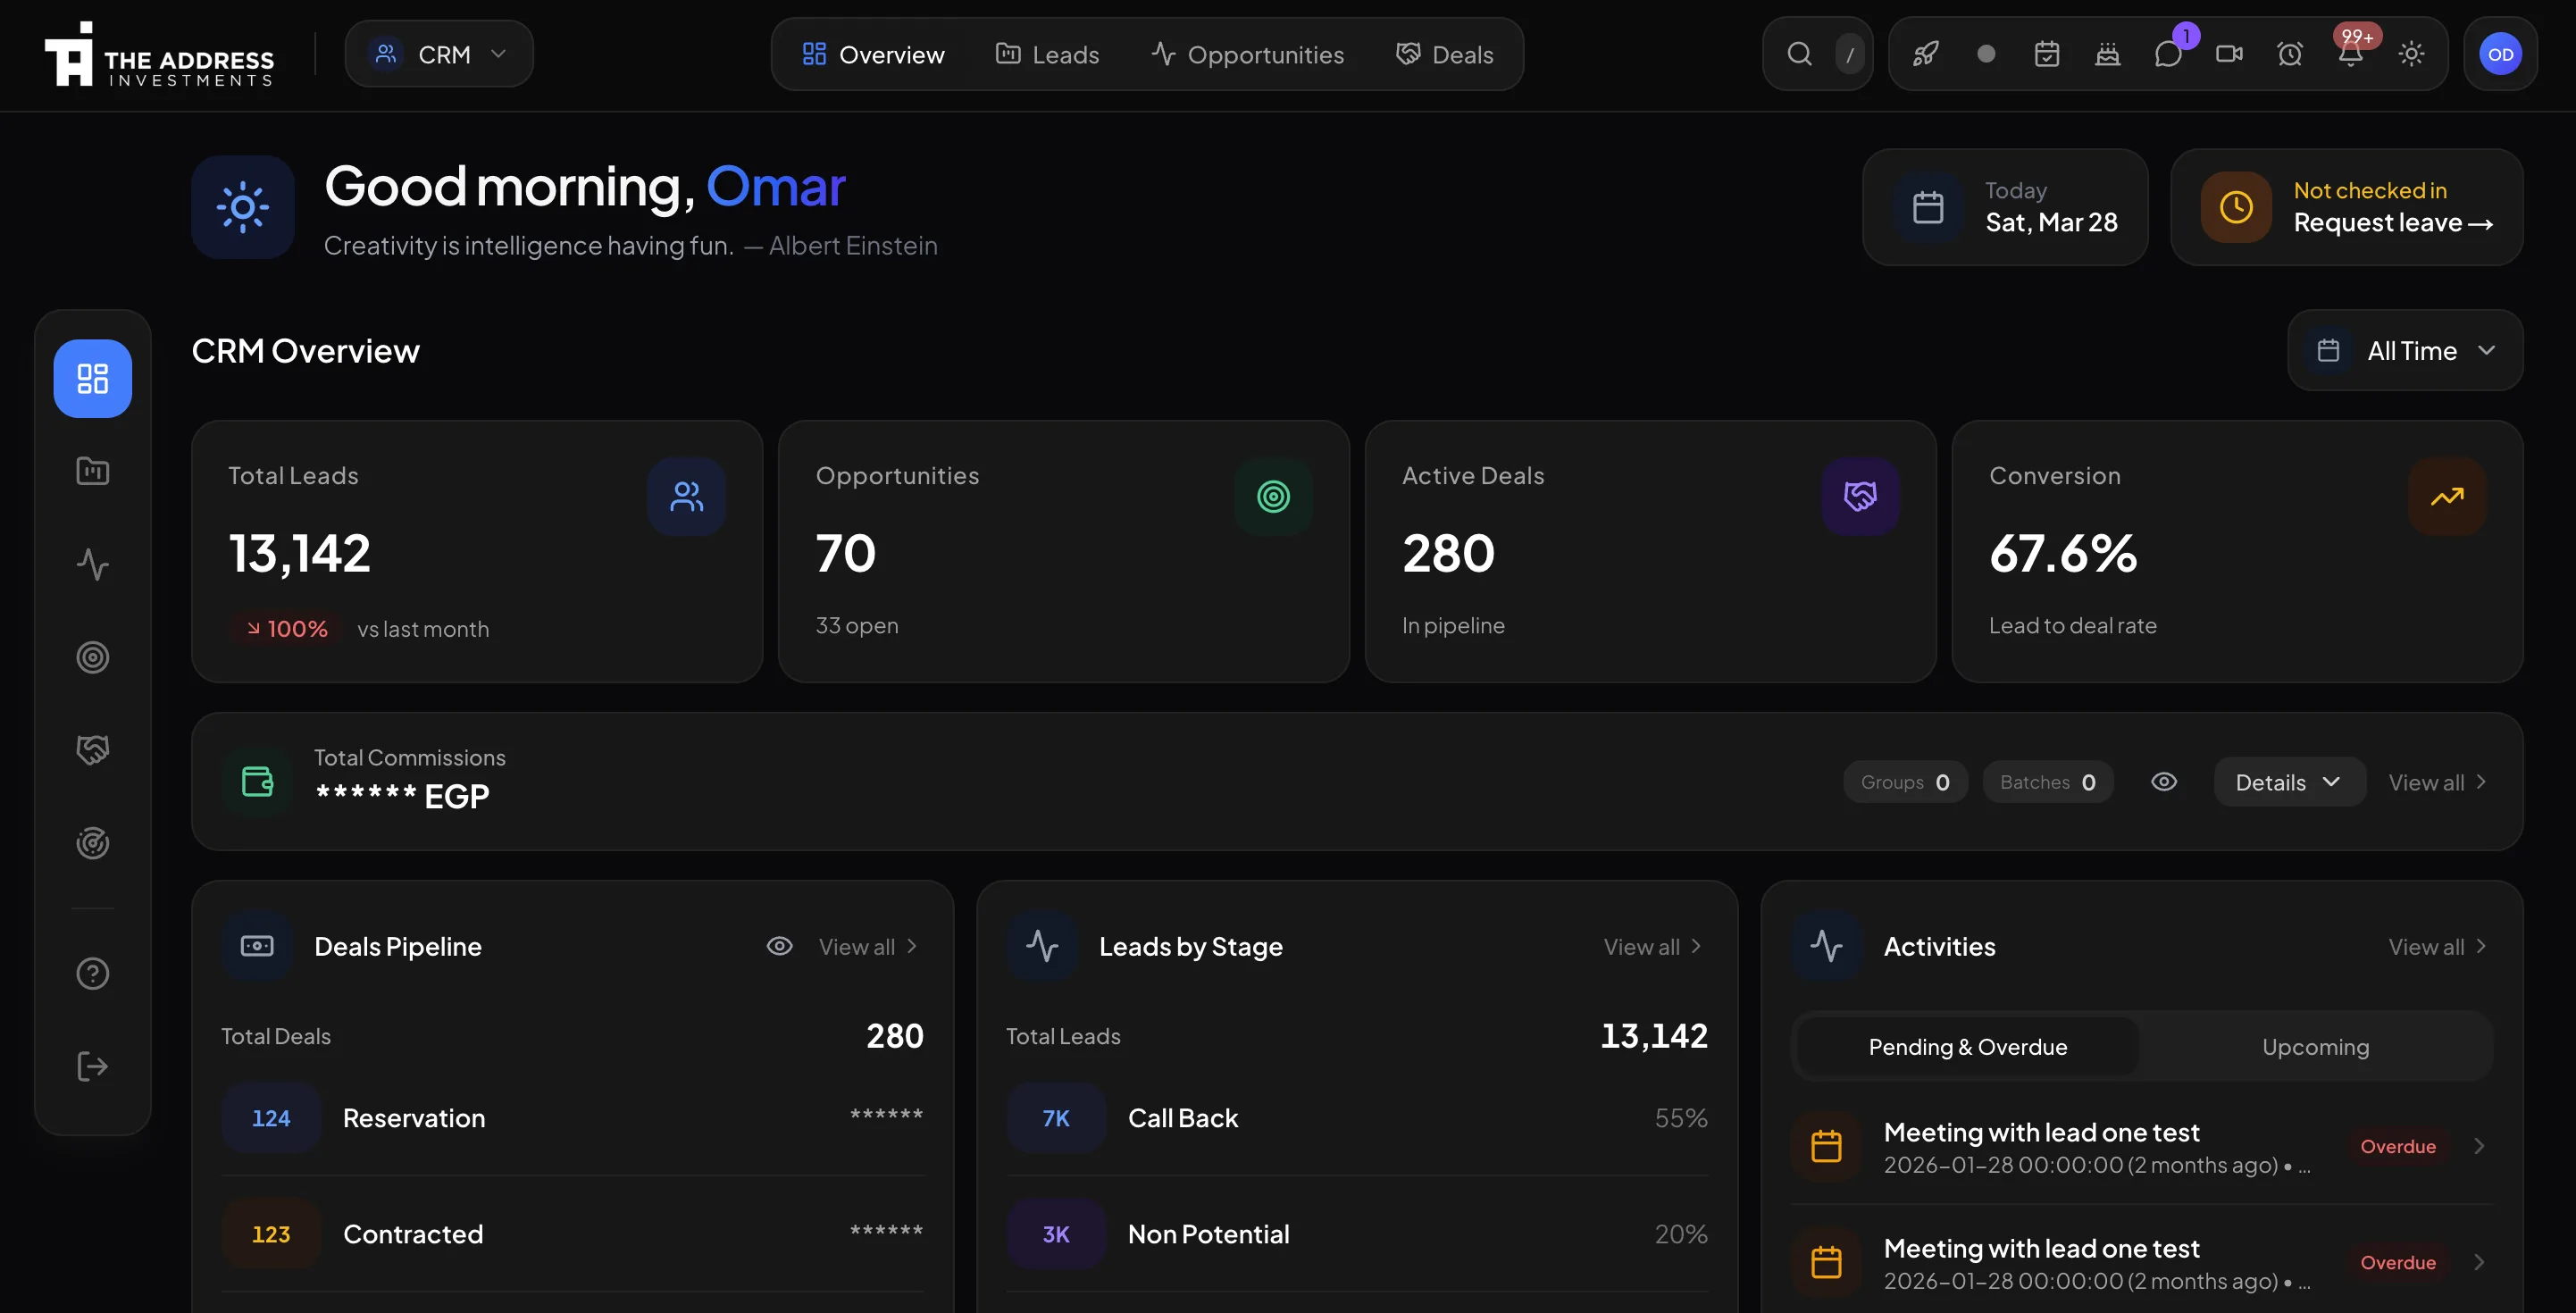The image size is (2576, 1313).
Task: Toggle visibility of Deals Pipeline values
Action: [779, 946]
